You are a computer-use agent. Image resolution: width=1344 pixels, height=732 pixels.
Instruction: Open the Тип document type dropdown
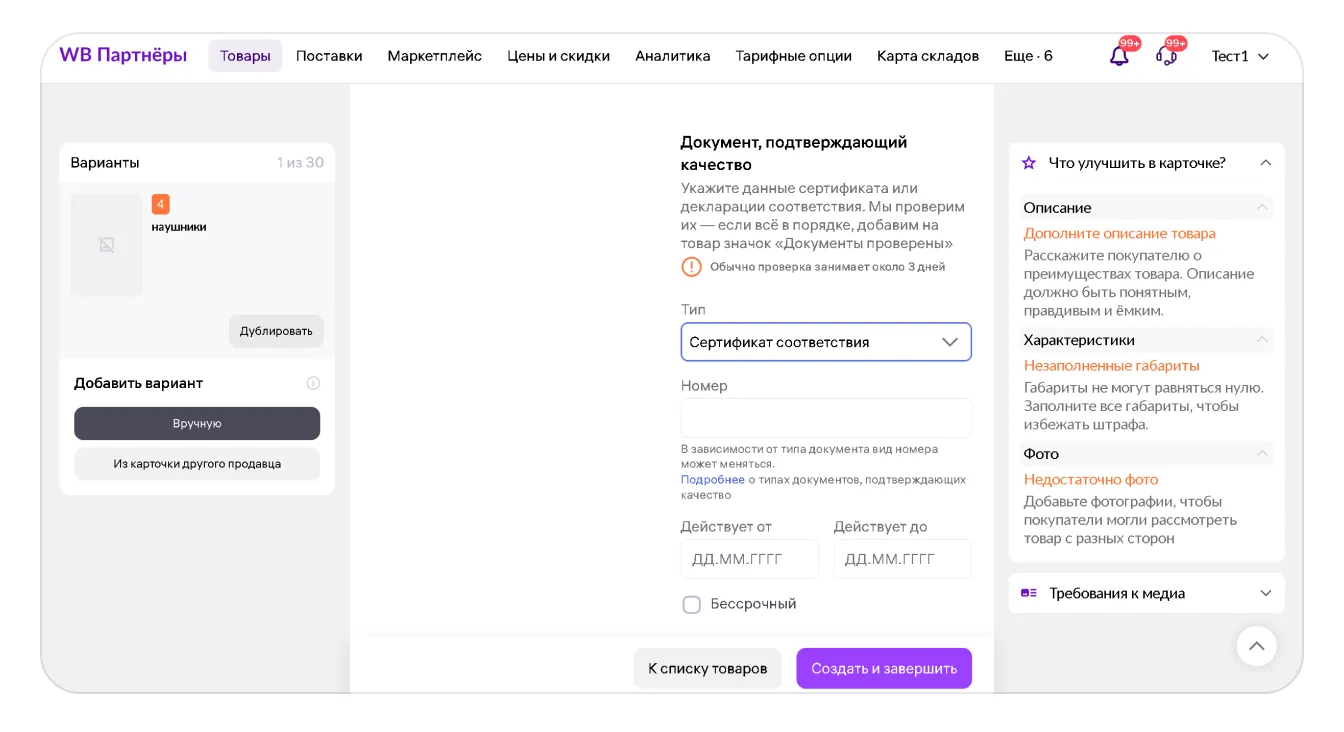(826, 342)
